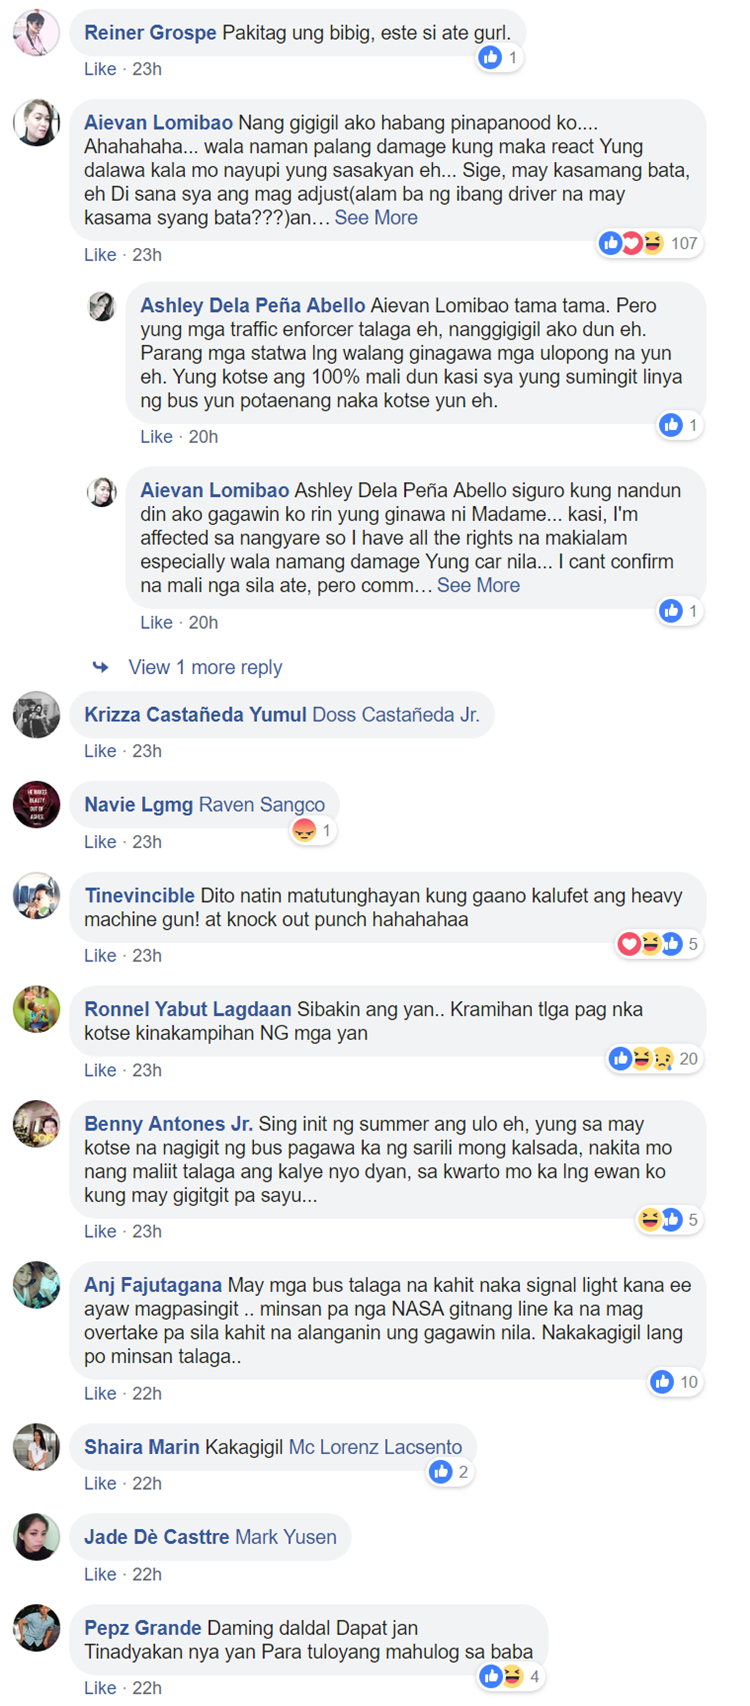The width and height of the screenshot is (750, 1706).
Task: Click the like icon on Anj Fajutagana's comment
Action: 661,1382
